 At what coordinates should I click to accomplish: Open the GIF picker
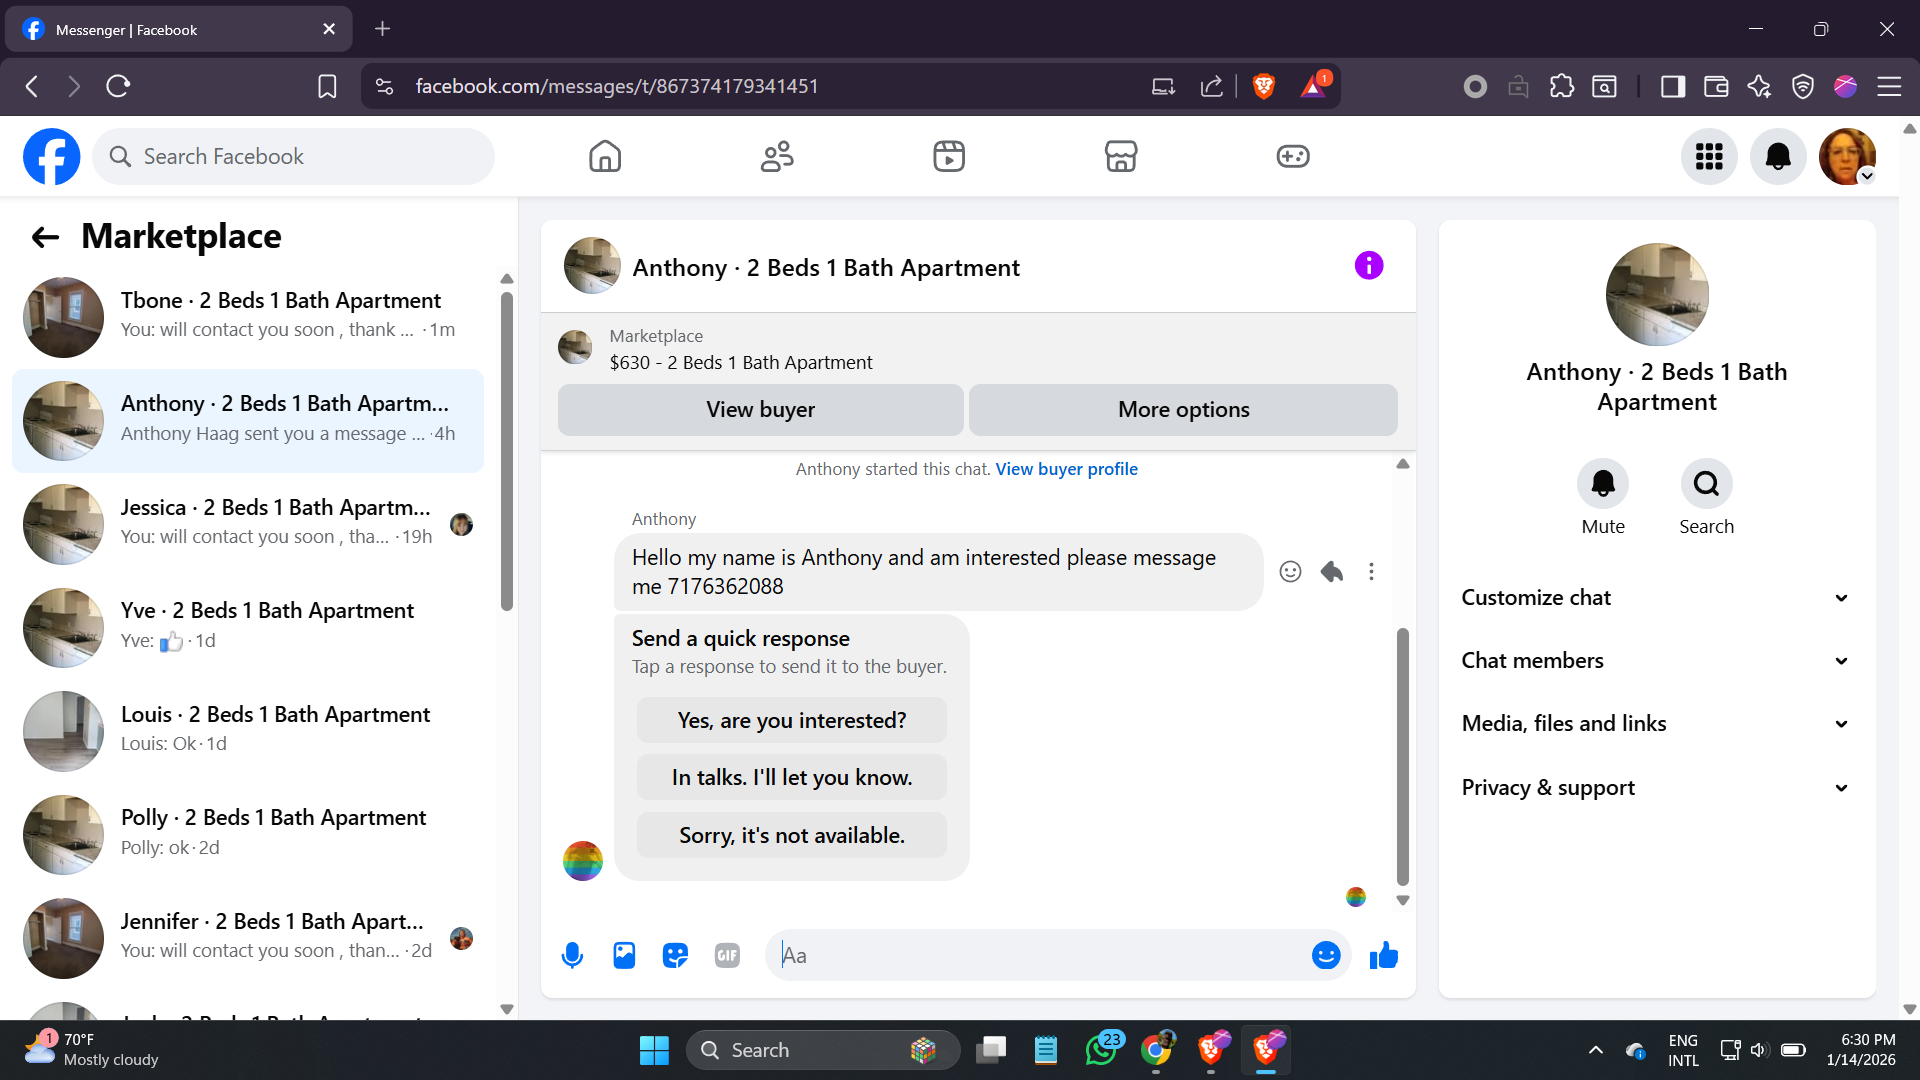(727, 956)
